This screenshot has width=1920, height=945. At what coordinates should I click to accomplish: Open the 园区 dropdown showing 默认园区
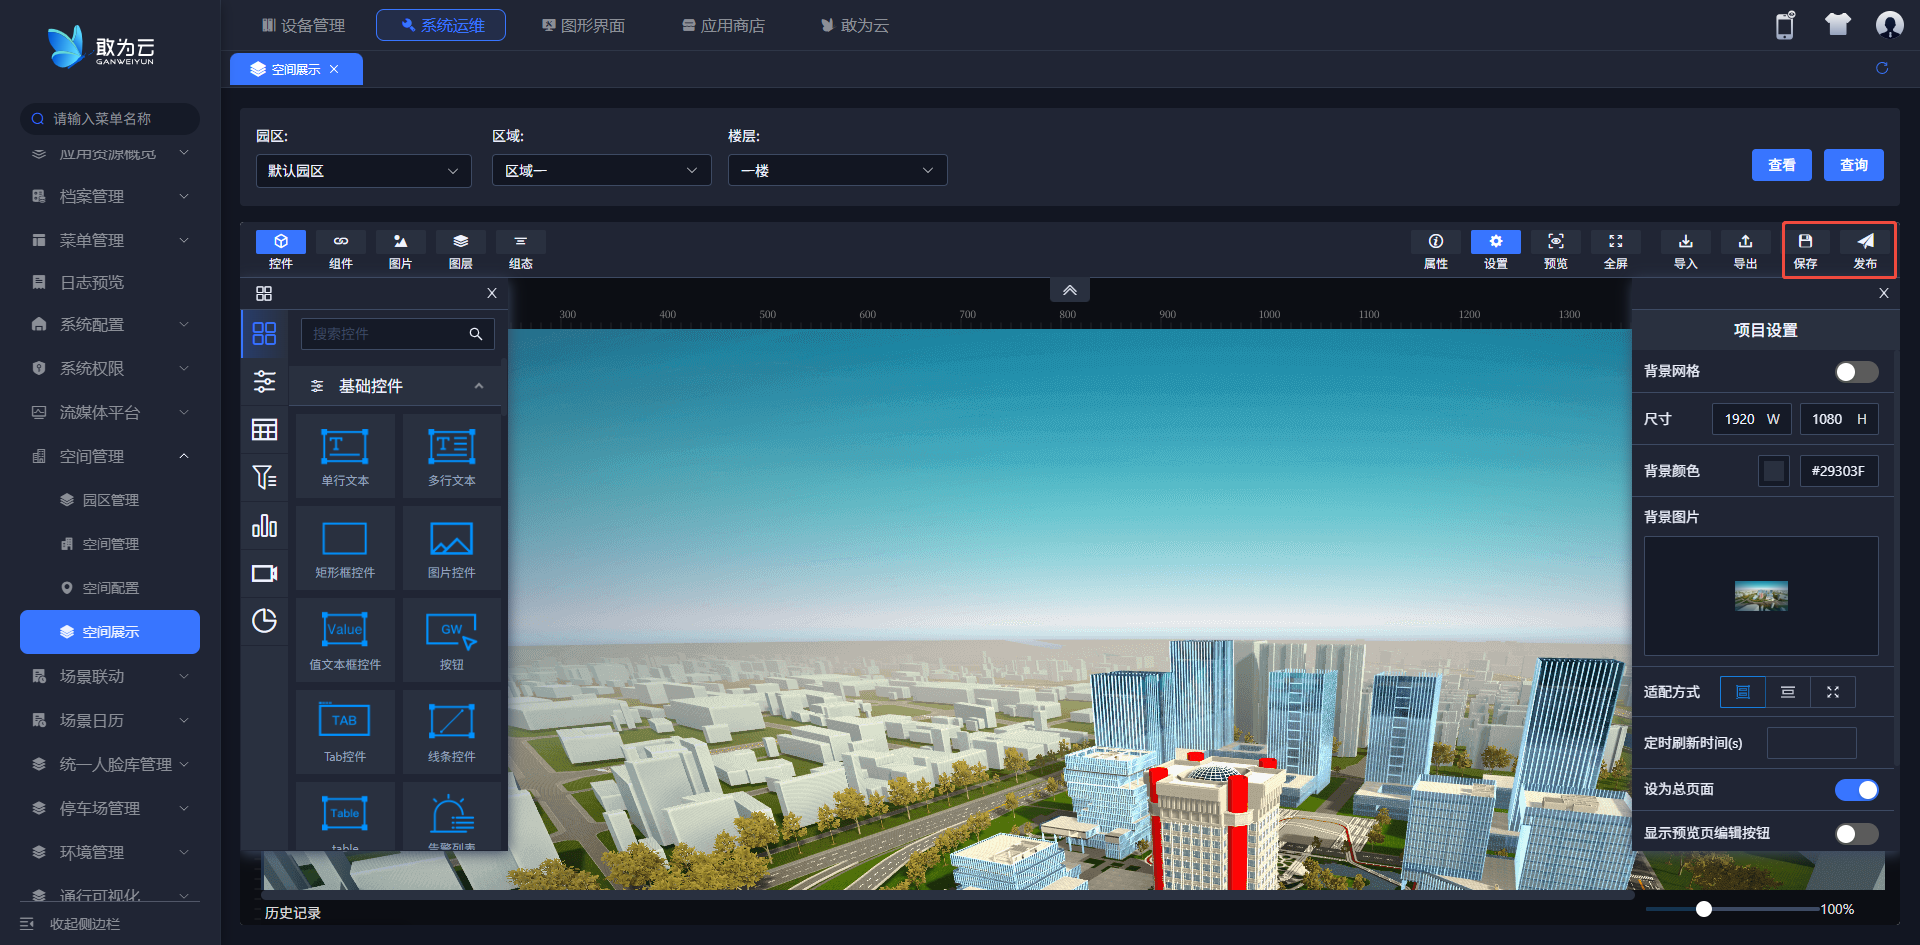363,171
